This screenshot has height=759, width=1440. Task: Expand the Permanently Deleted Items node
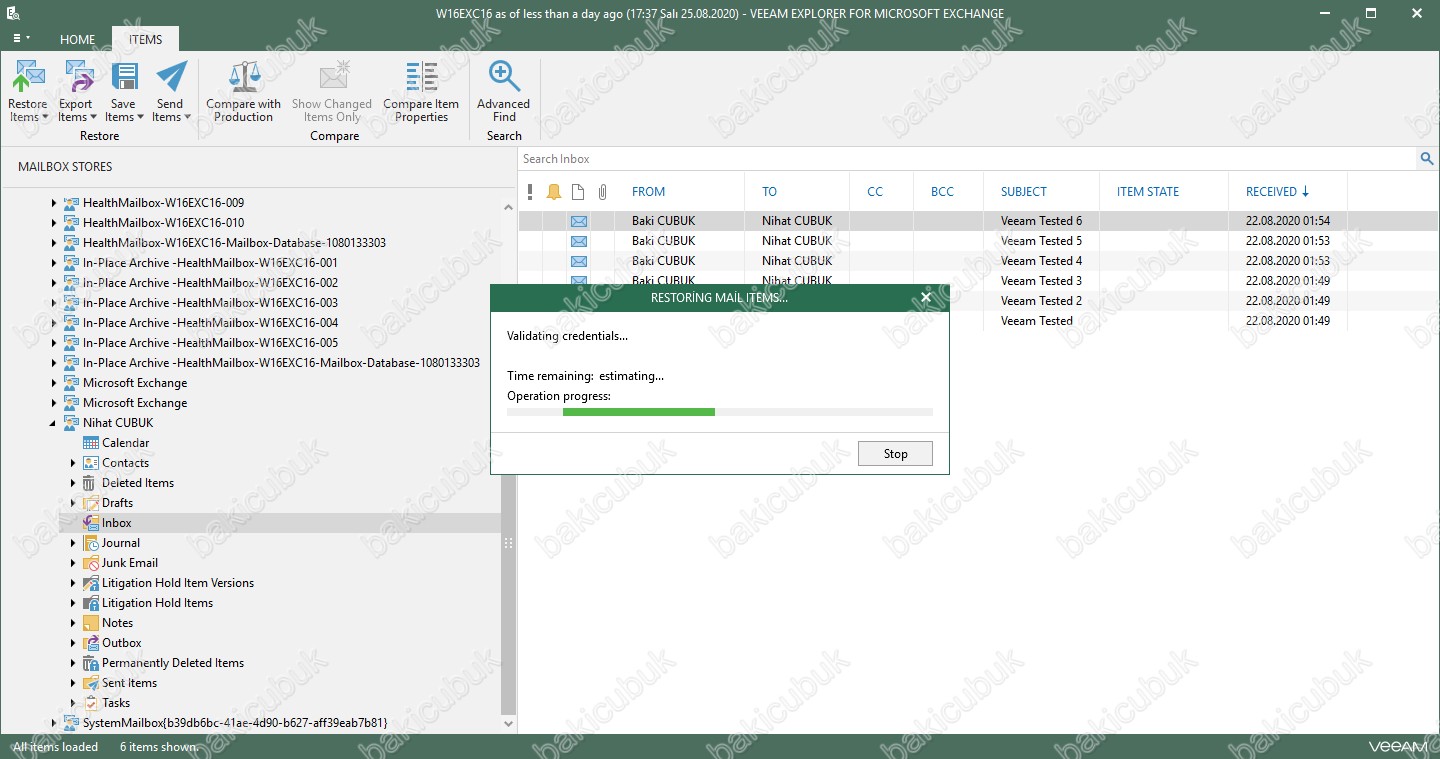pyautogui.click(x=73, y=663)
